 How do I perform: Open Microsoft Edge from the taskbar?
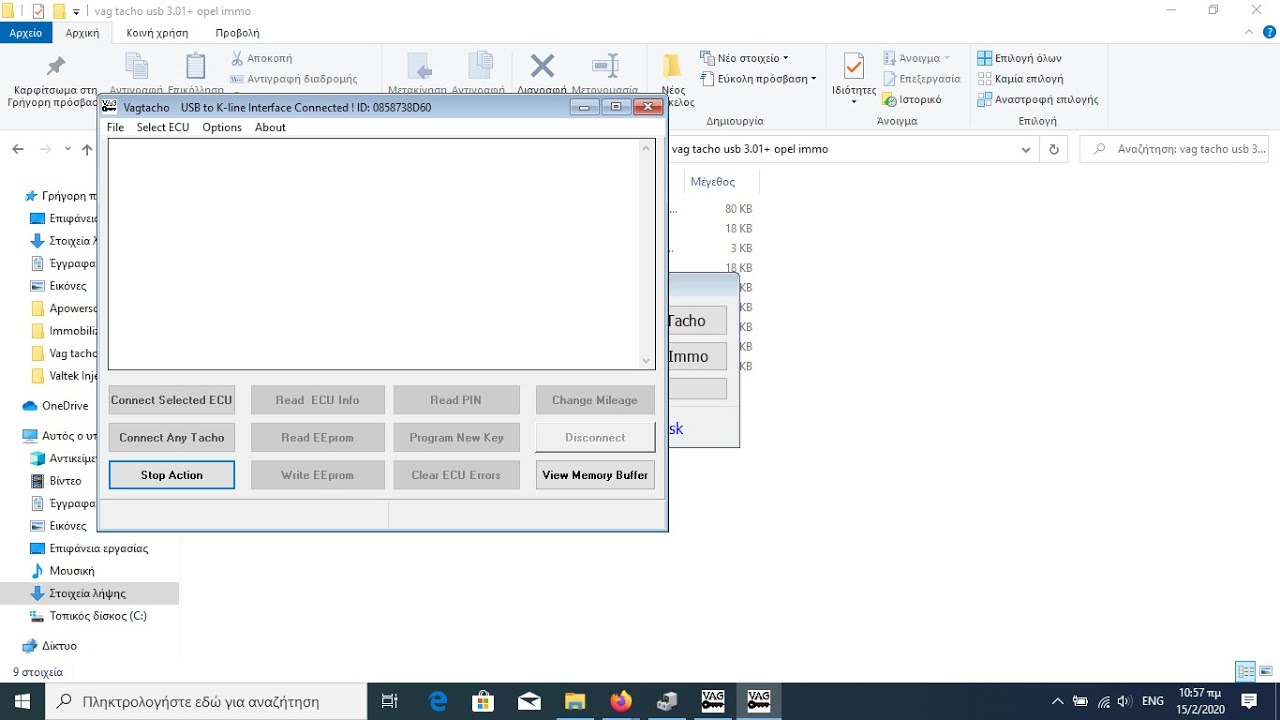pos(438,702)
